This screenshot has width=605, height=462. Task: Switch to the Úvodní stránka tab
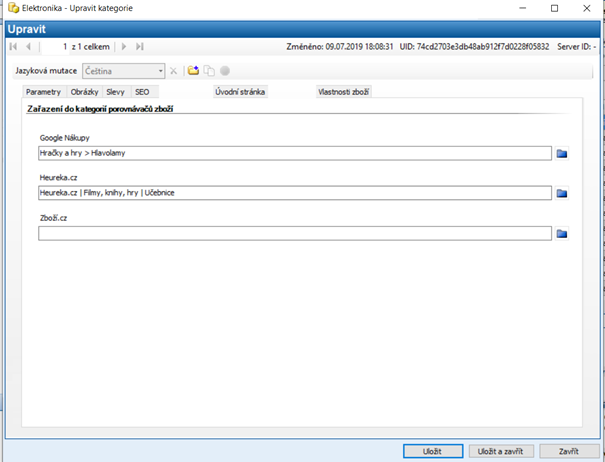240,92
